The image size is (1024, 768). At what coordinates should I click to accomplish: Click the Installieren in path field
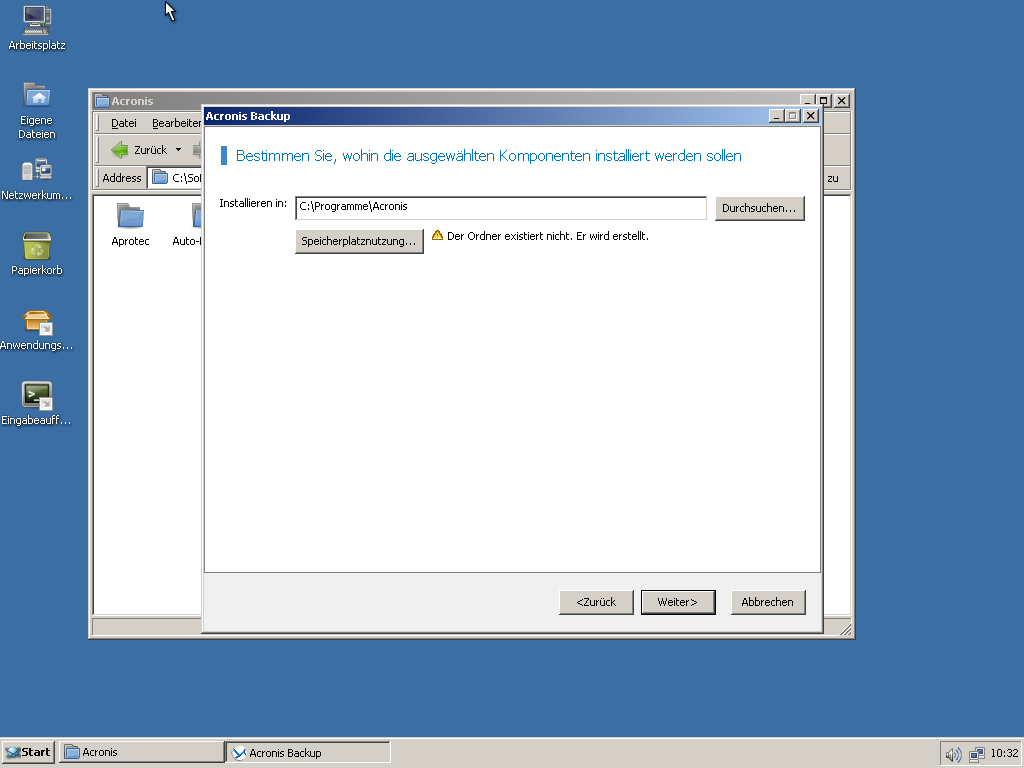tap(501, 207)
